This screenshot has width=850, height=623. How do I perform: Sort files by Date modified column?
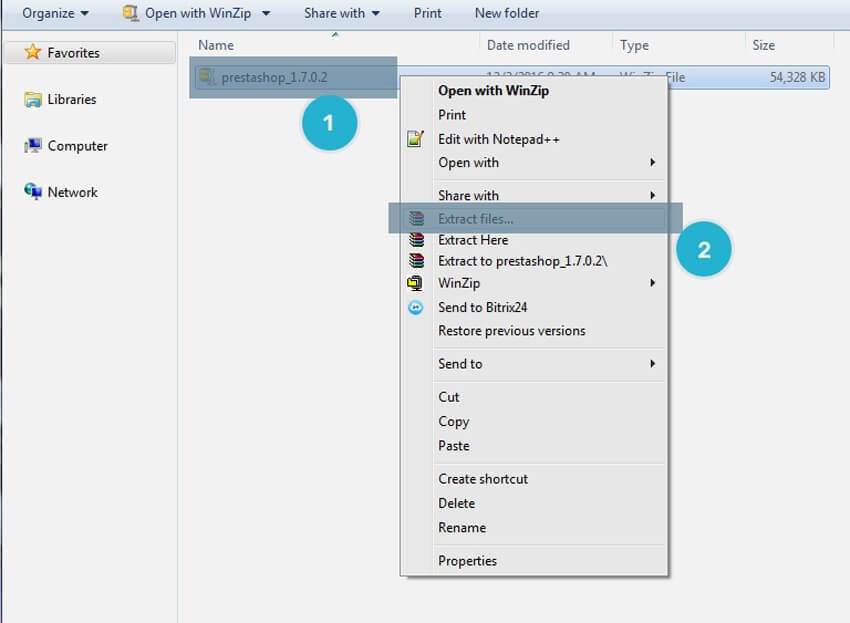528,45
